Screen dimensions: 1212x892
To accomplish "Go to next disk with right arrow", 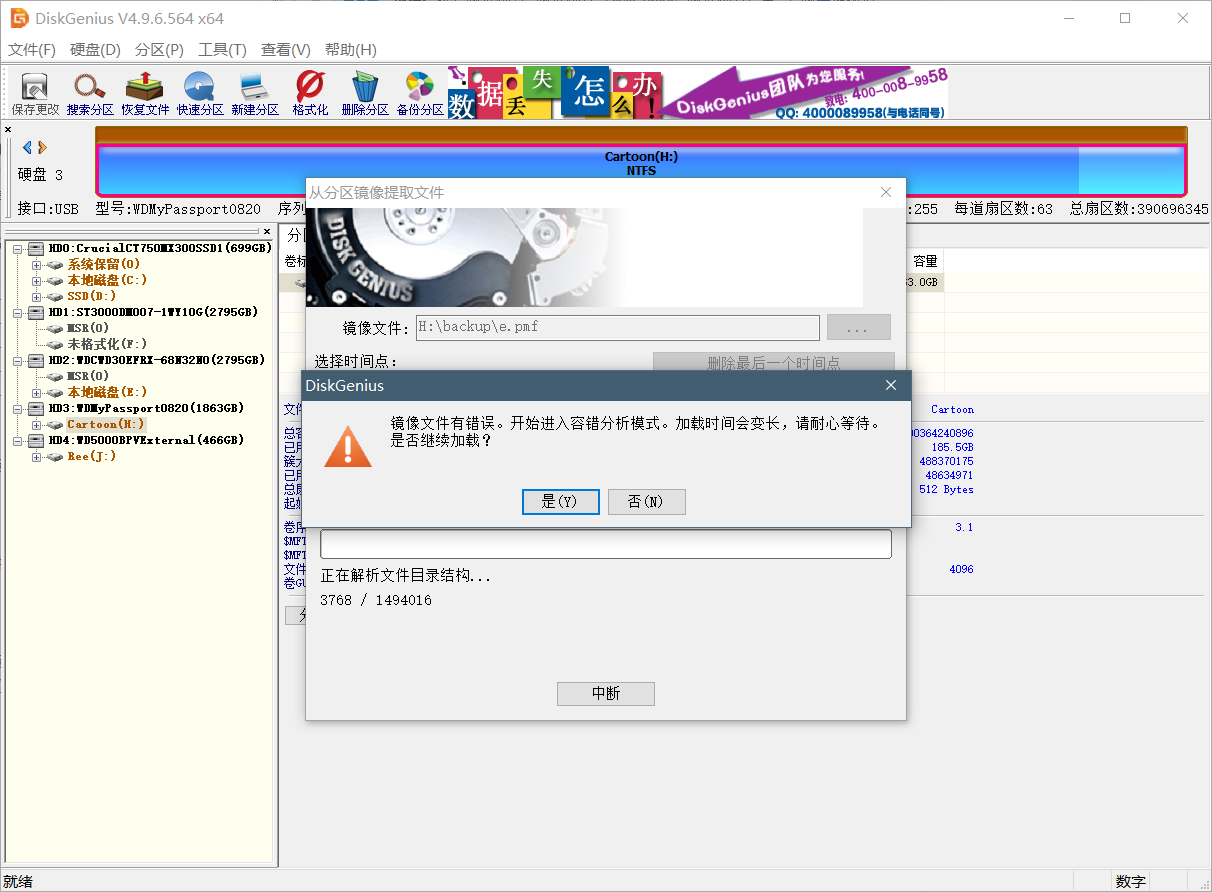I will pos(42,147).
